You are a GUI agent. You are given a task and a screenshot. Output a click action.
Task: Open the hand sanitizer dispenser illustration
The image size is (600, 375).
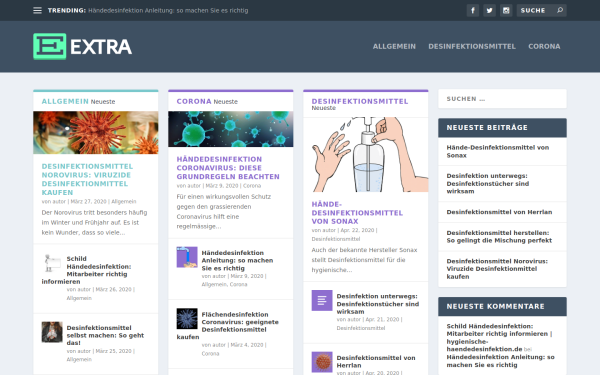tap(366, 155)
